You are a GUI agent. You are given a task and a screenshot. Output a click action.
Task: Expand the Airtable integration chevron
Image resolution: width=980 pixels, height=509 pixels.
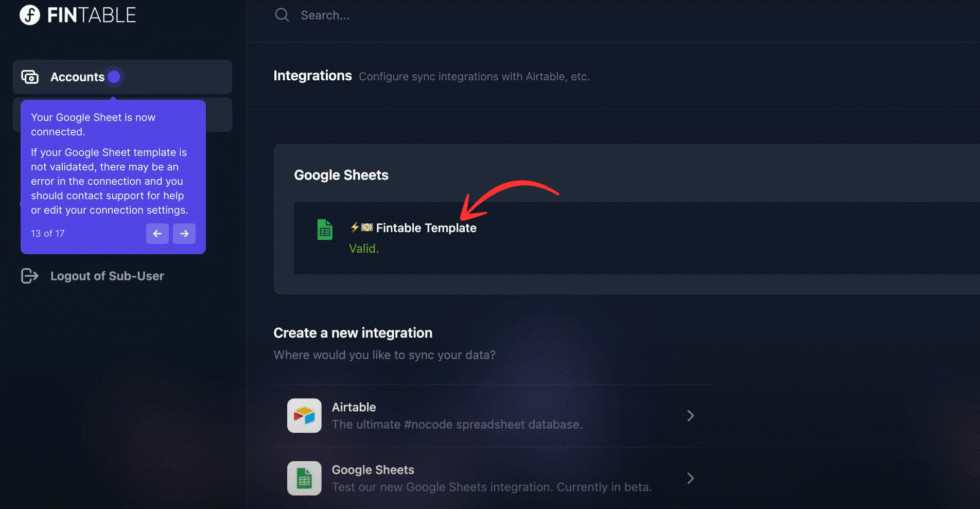[690, 416]
